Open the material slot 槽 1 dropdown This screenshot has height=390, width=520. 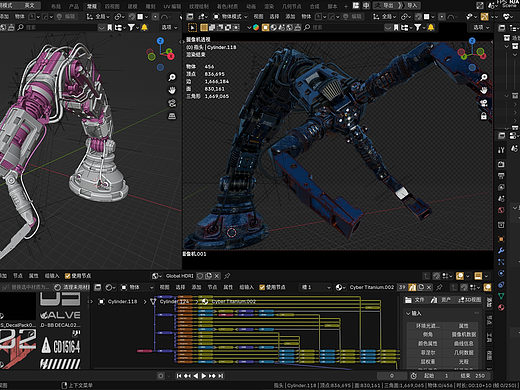(316, 287)
